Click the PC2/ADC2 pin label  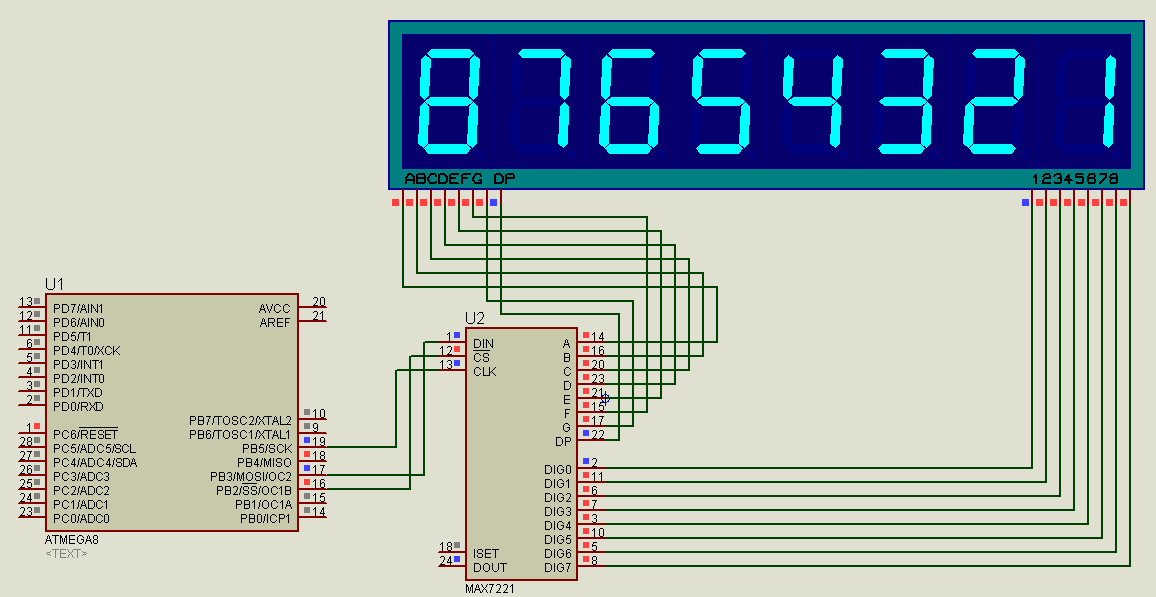(x=81, y=491)
